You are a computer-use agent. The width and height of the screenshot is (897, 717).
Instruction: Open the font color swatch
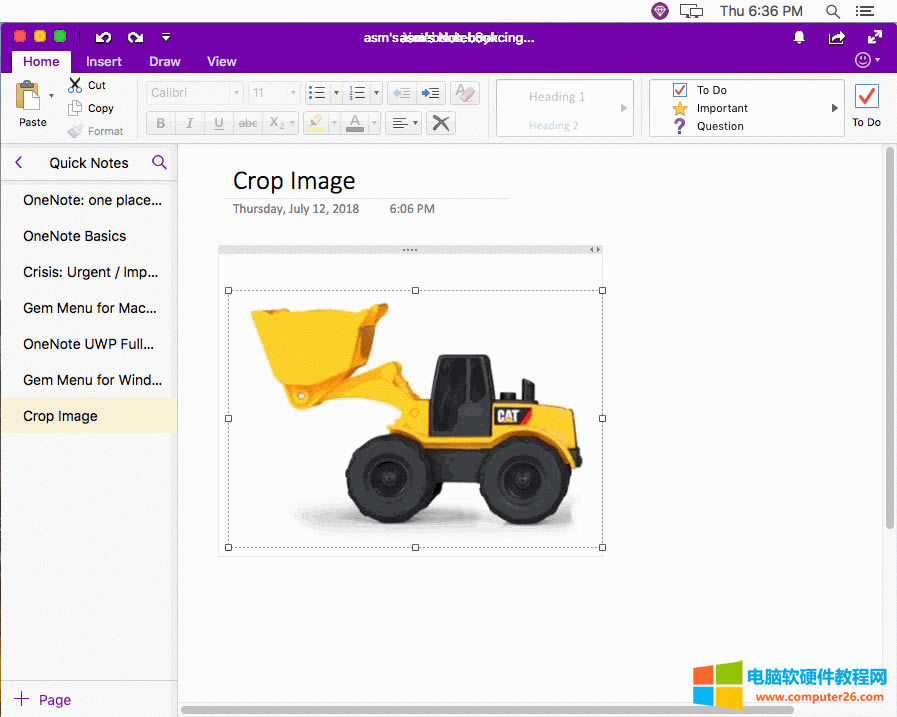click(x=354, y=122)
